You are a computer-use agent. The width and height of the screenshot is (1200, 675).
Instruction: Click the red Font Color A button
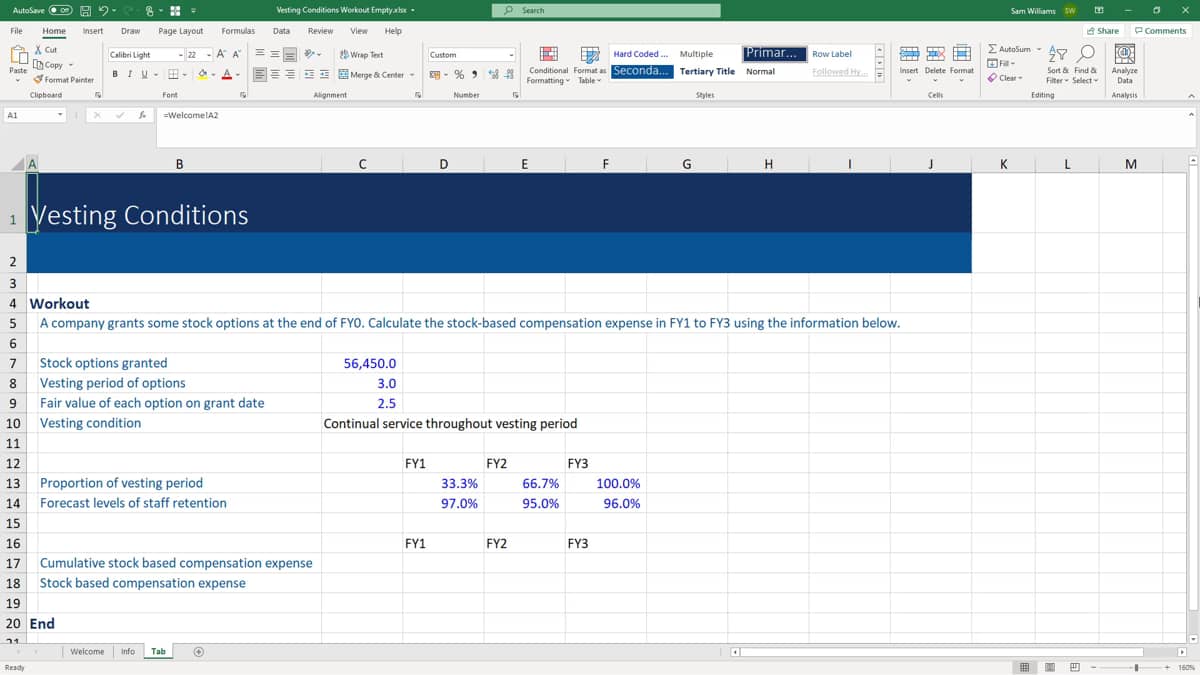point(226,75)
